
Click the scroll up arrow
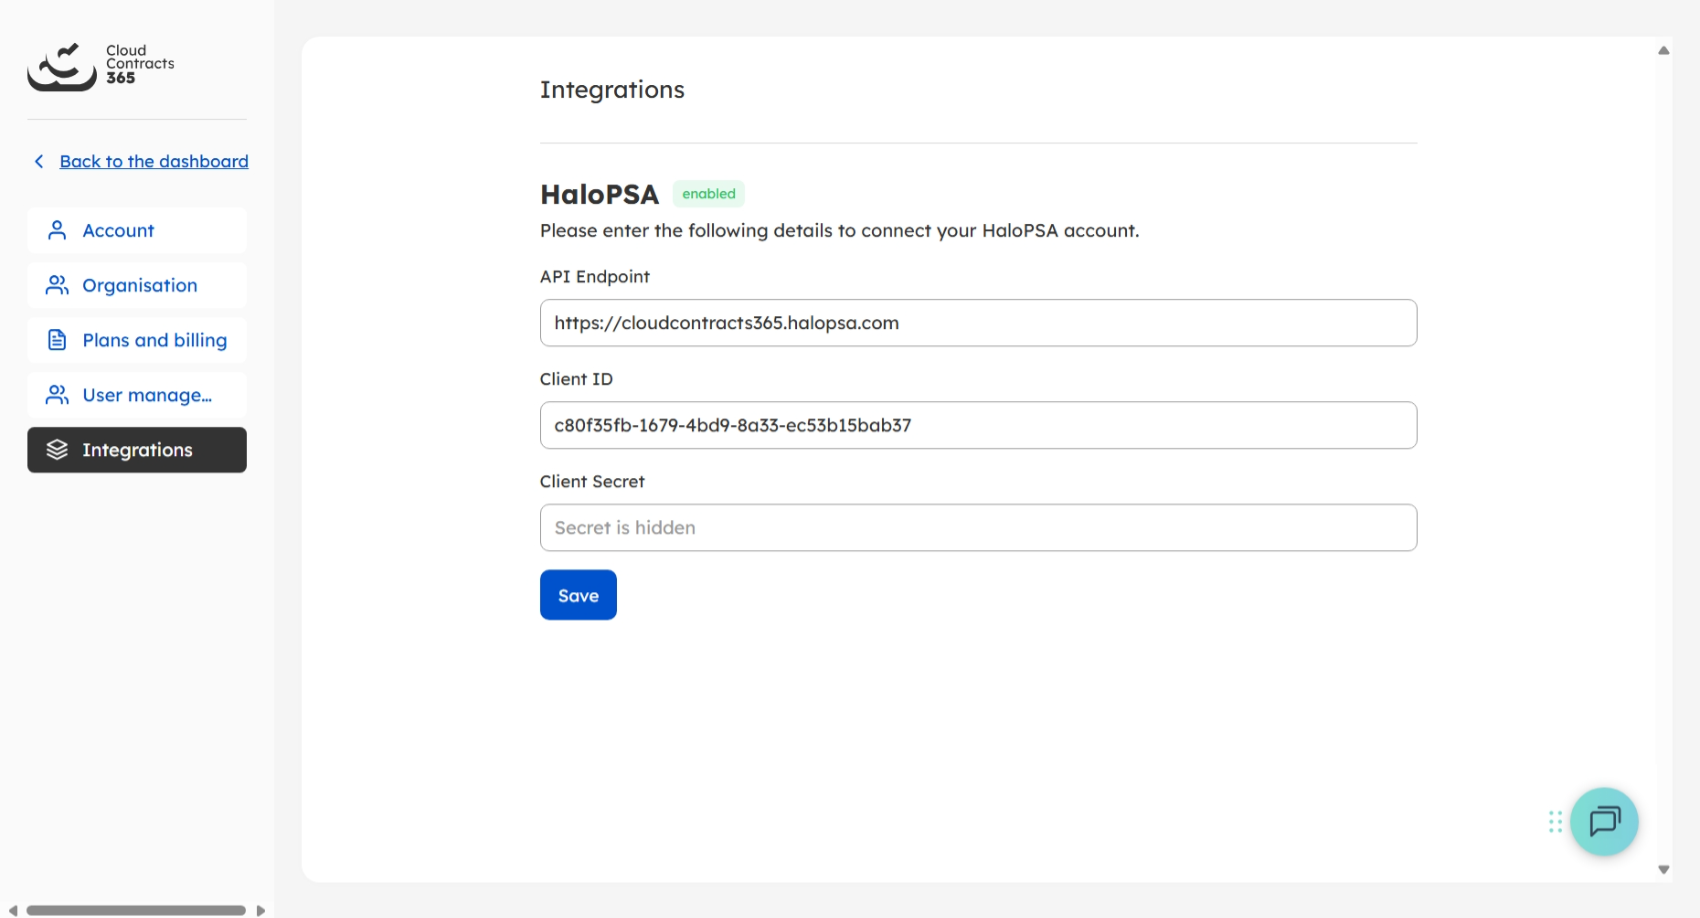tap(1664, 50)
